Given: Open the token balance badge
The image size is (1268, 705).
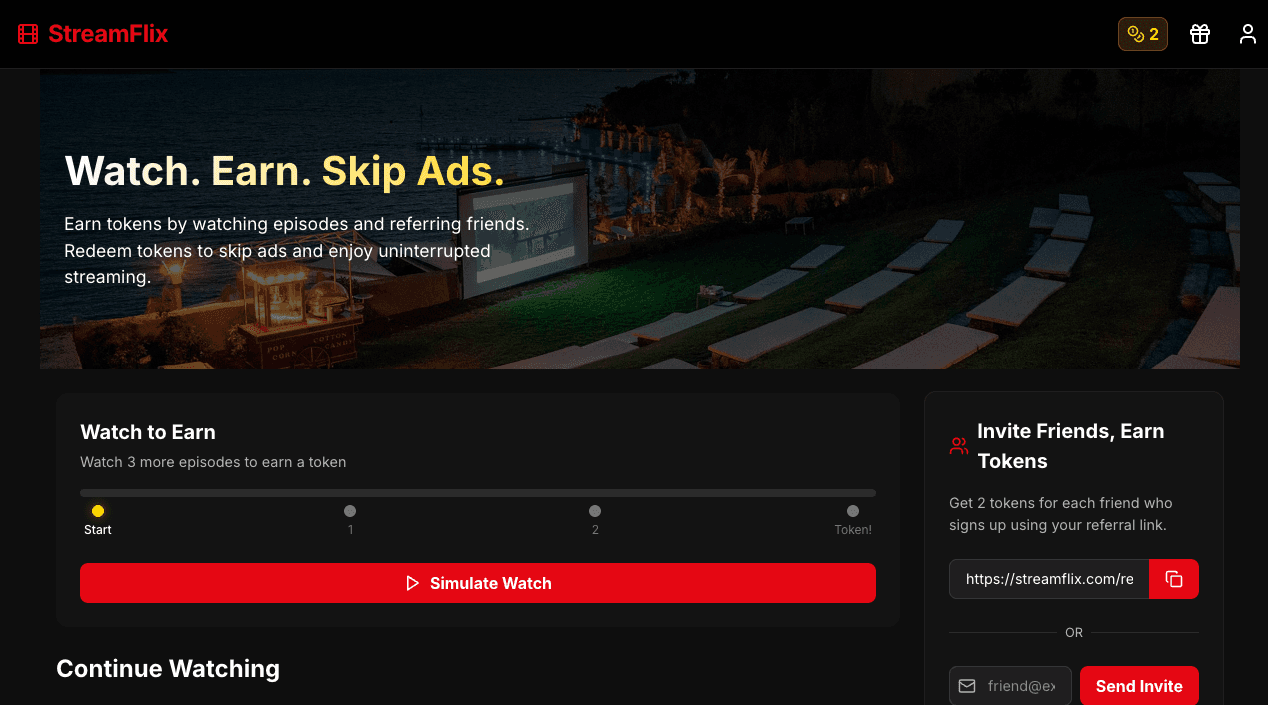Looking at the screenshot, I should point(1142,33).
